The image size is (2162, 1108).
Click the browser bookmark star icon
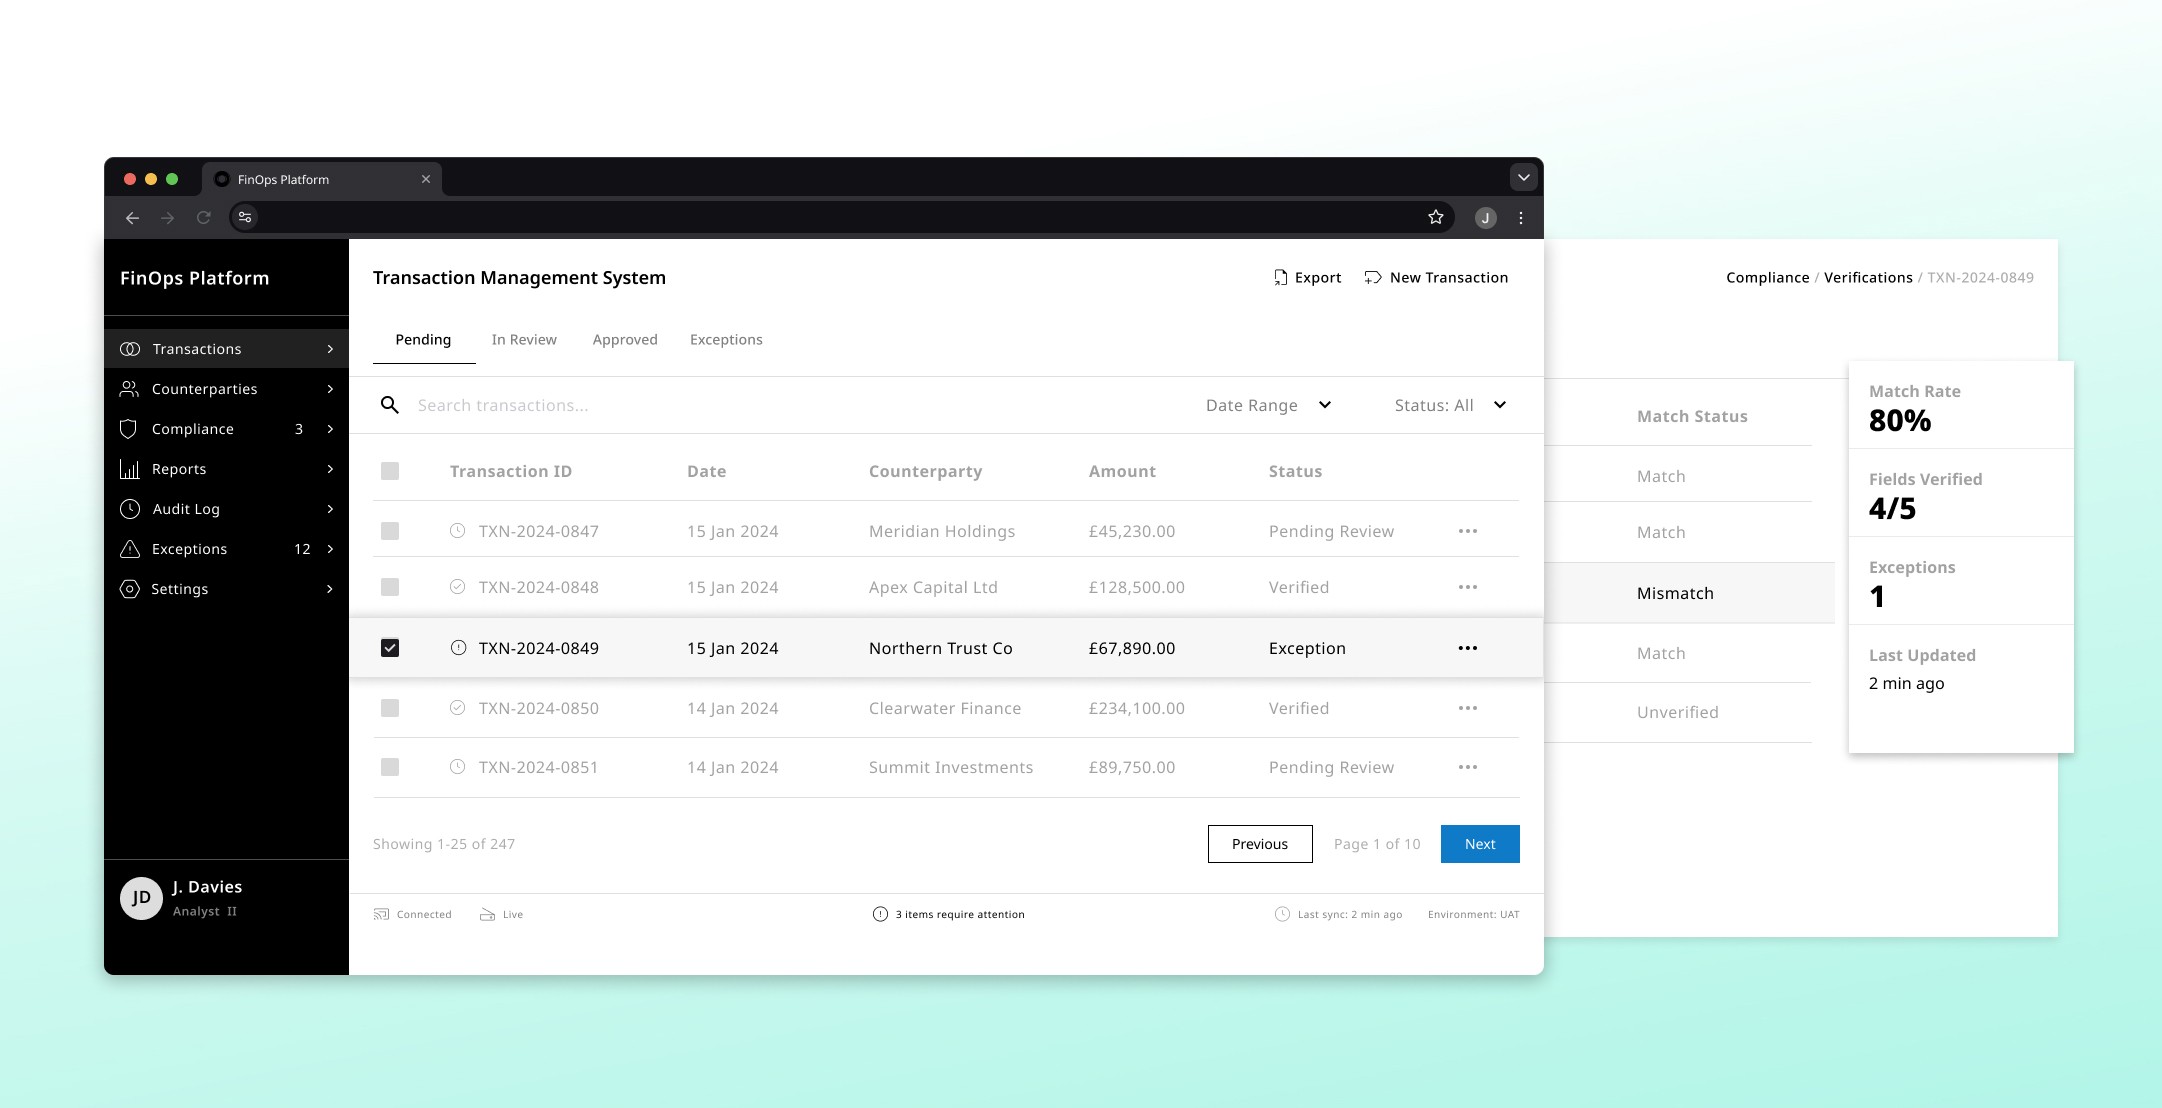[x=1436, y=217]
